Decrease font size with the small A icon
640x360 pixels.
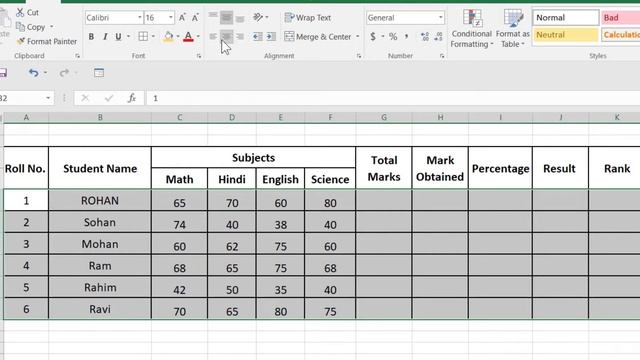coord(195,18)
